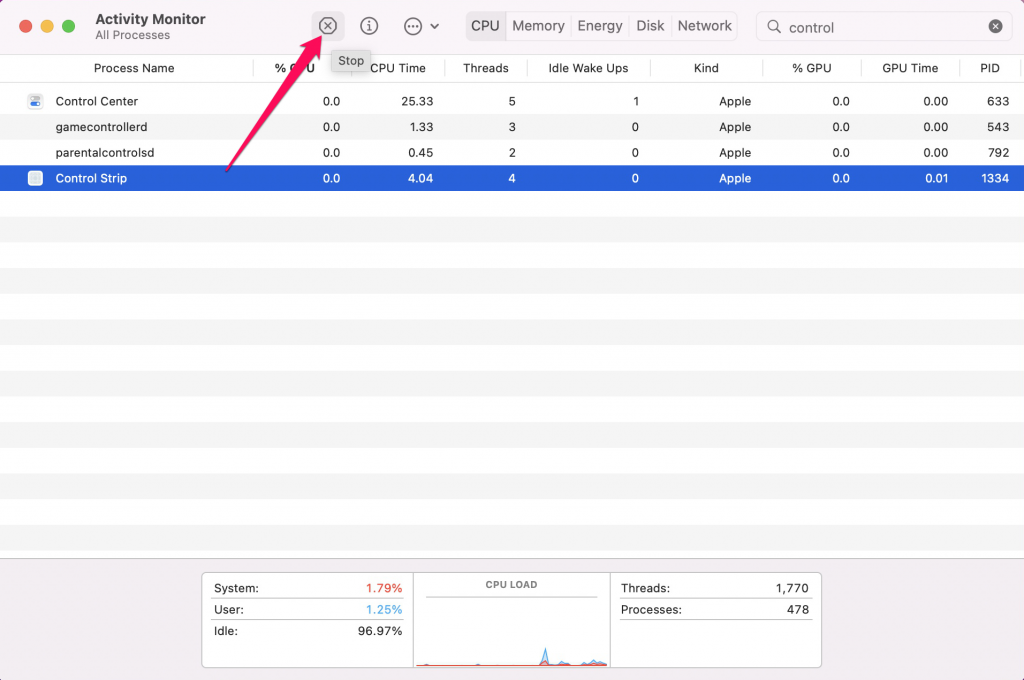Click the Activity Monitor window title
The height and width of the screenshot is (680, 1024).
tap(150, 19)
